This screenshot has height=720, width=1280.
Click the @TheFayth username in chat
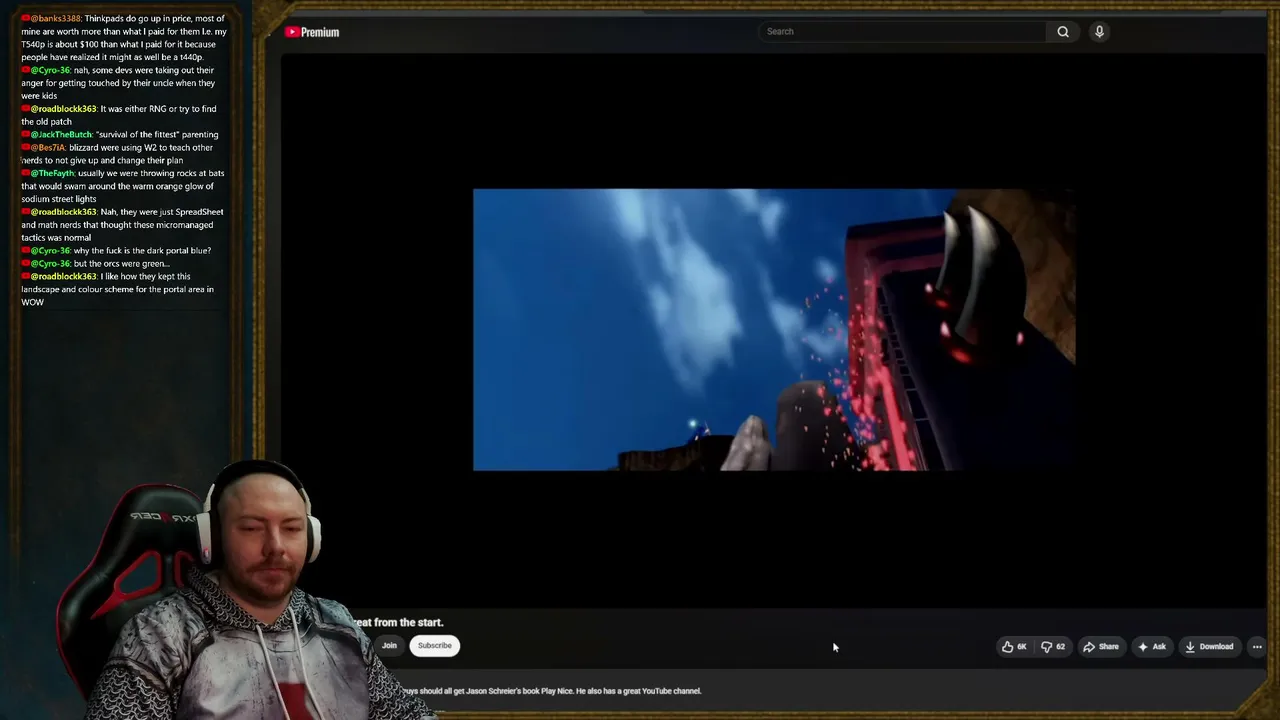(52, 174)
